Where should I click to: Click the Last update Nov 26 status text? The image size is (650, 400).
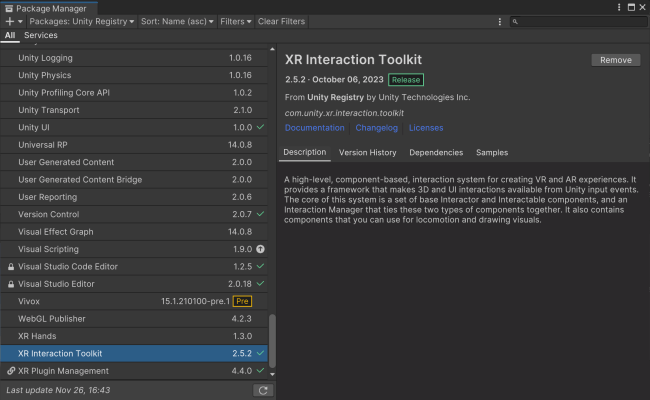click(58, 390)
